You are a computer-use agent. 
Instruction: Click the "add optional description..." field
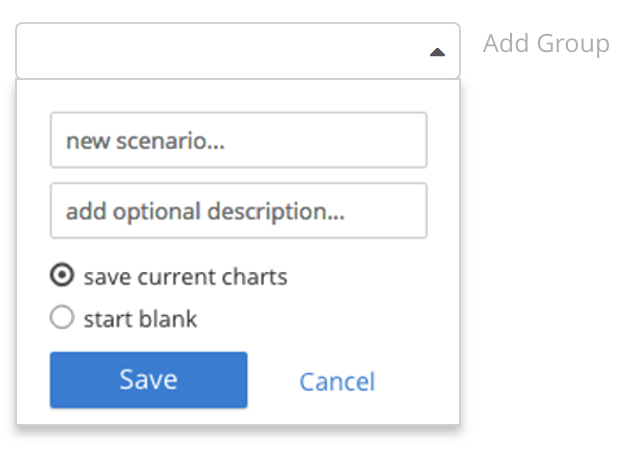point(238,210)
